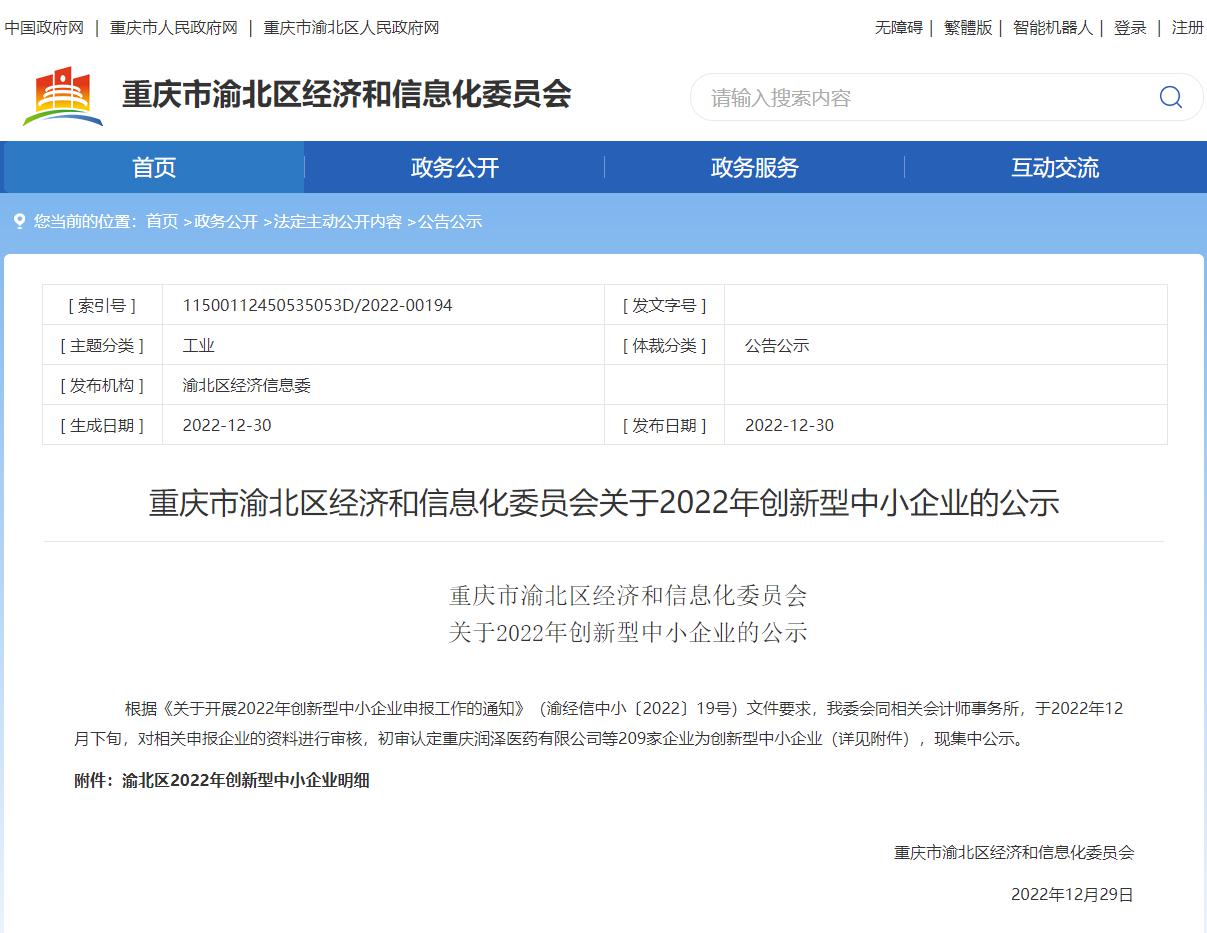Click the location pin icon in breadcrumb bar
Screen dimensions: 1207x933
click(x=19, y=221)
